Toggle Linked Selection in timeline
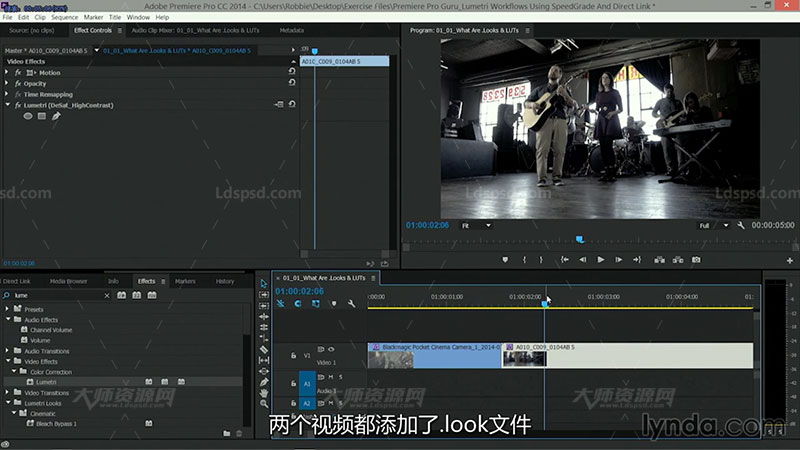 pos(316,304)
